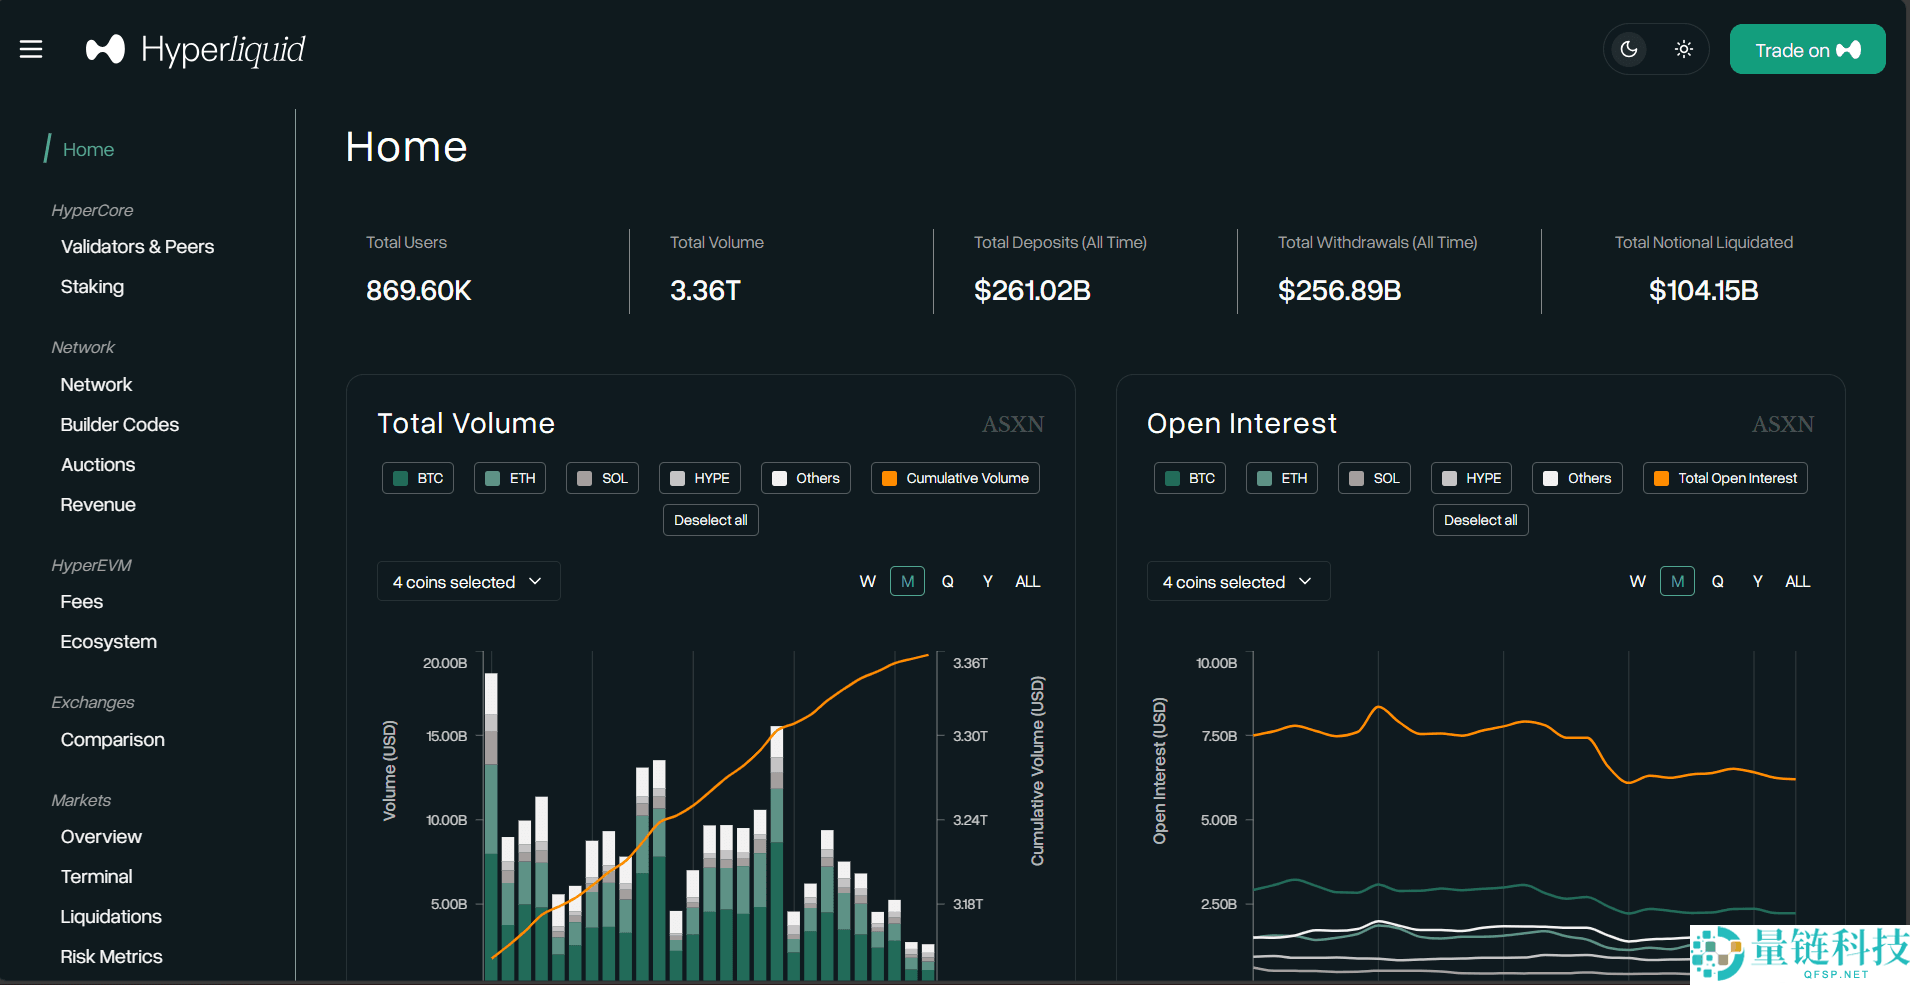Open the Revenue page

[98, 505]
